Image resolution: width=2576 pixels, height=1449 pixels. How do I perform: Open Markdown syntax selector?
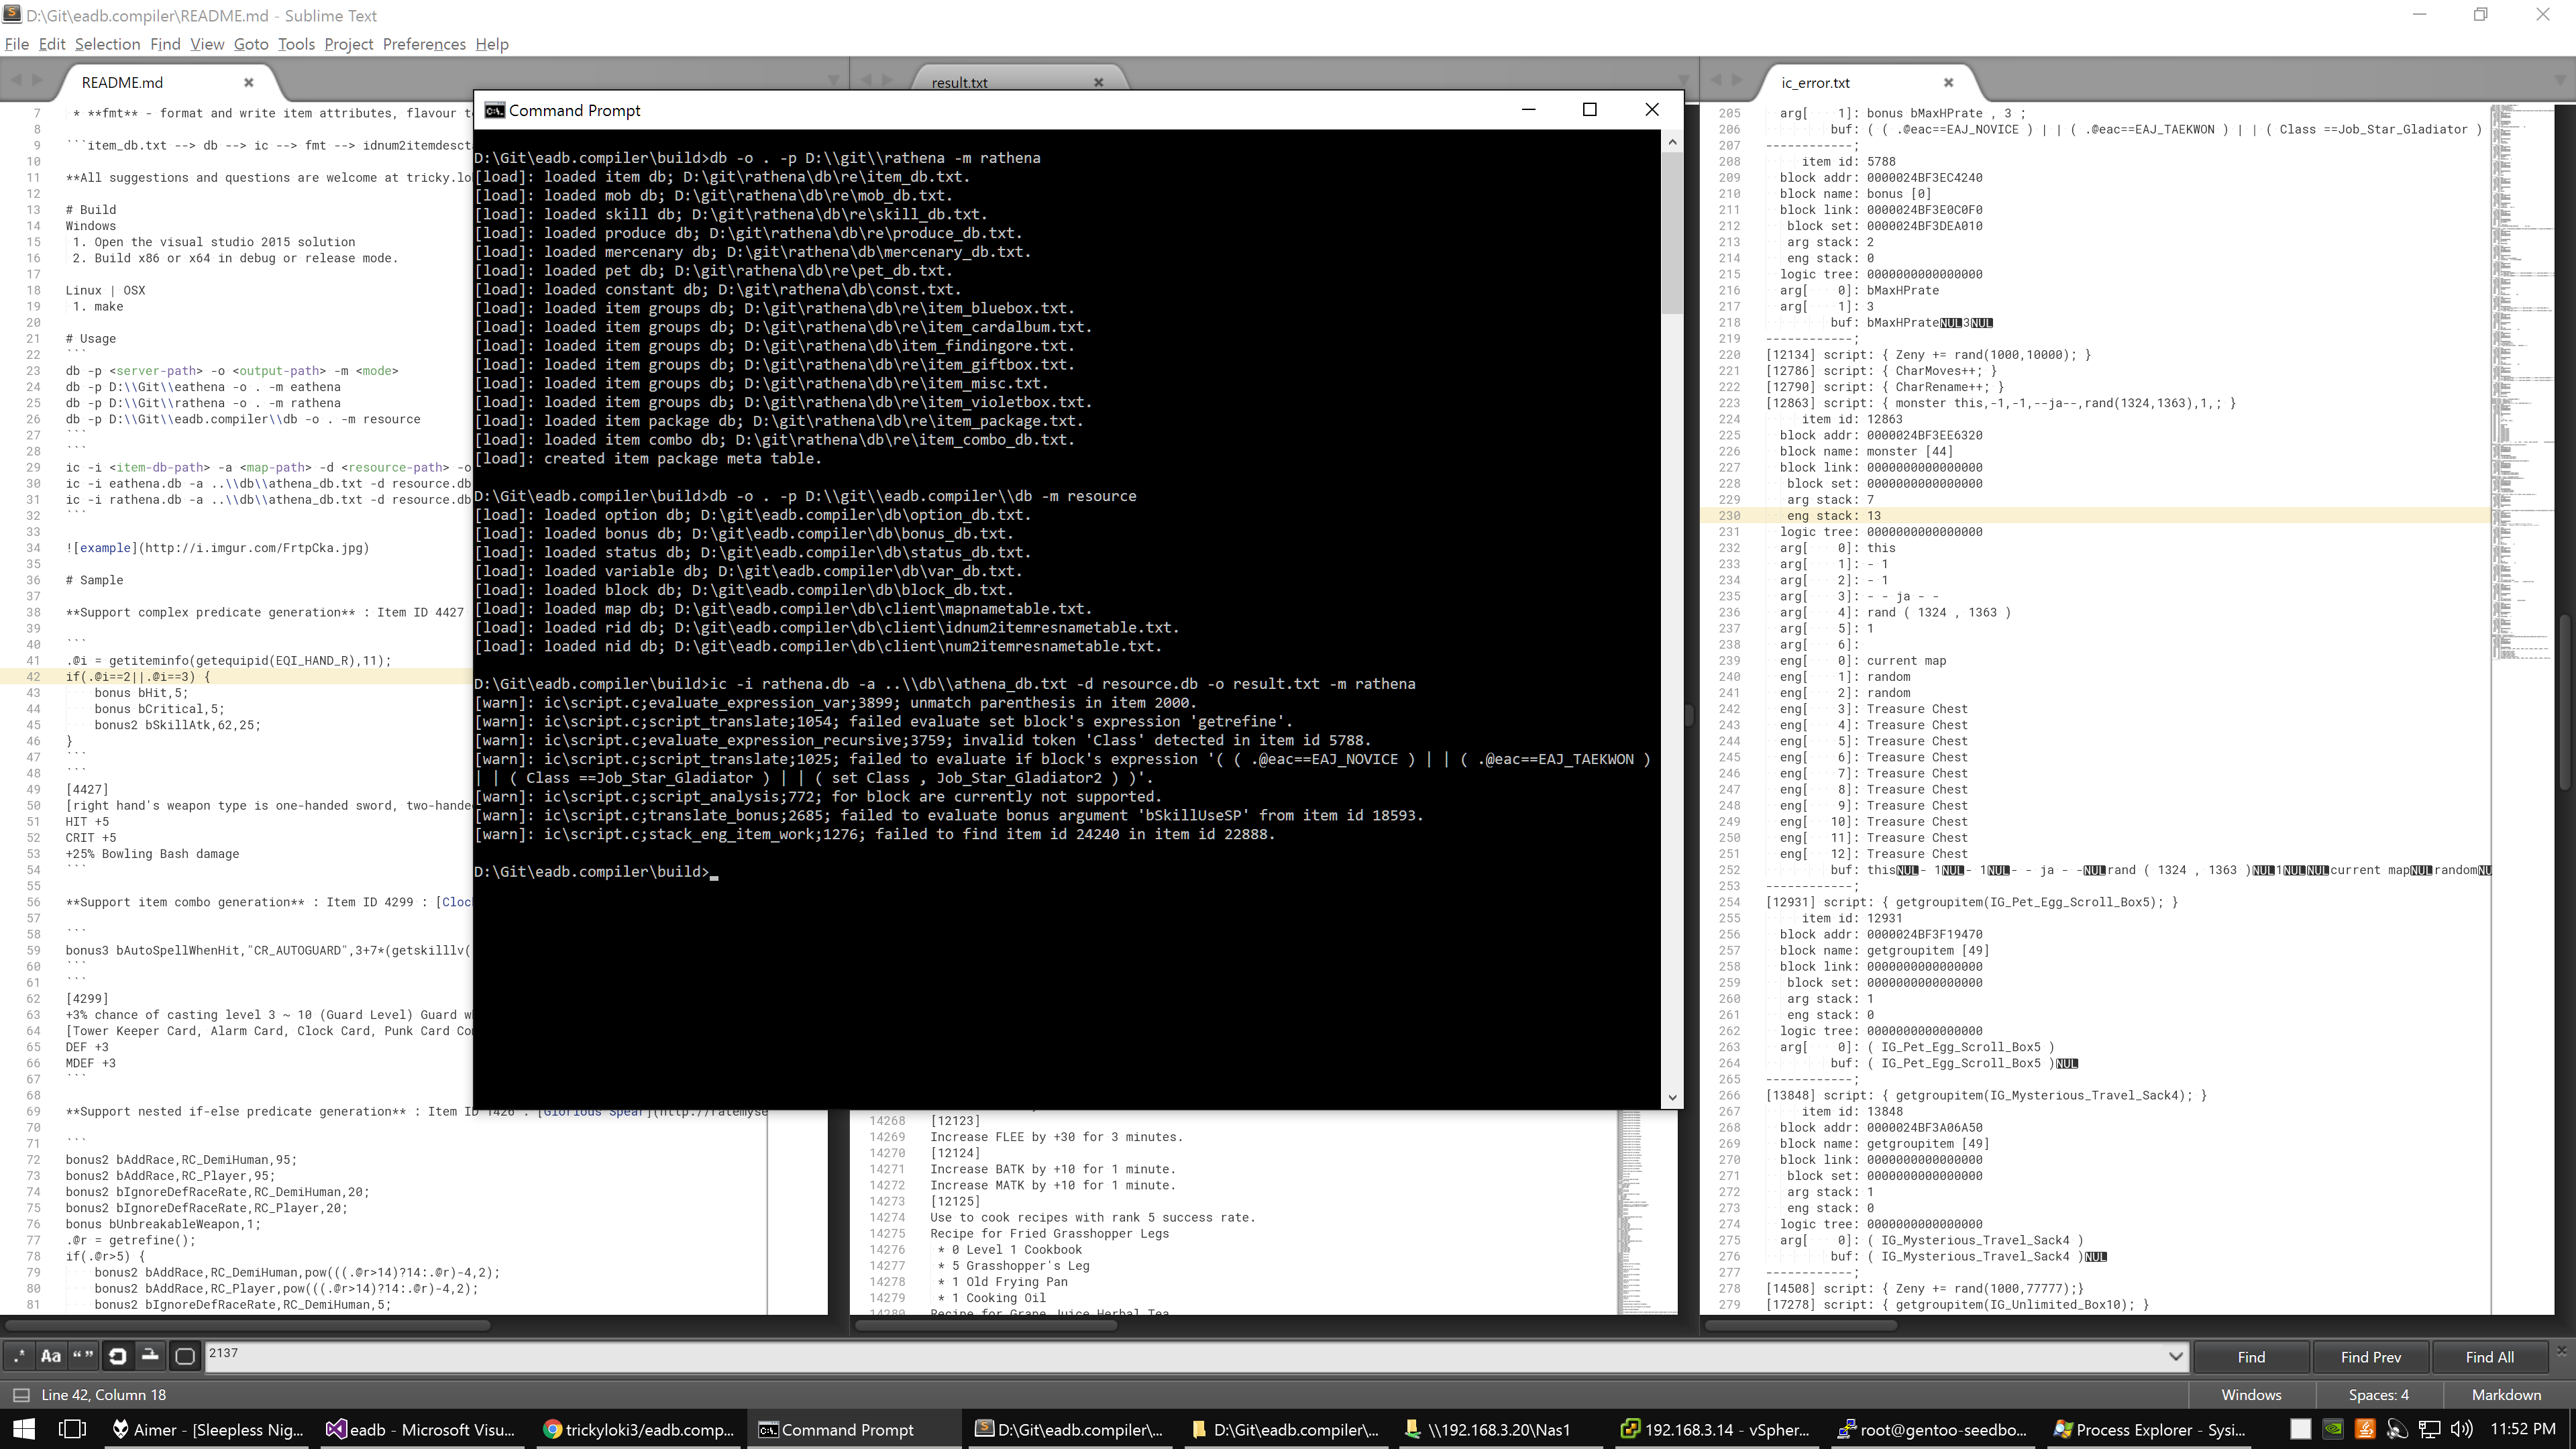2505,1395
